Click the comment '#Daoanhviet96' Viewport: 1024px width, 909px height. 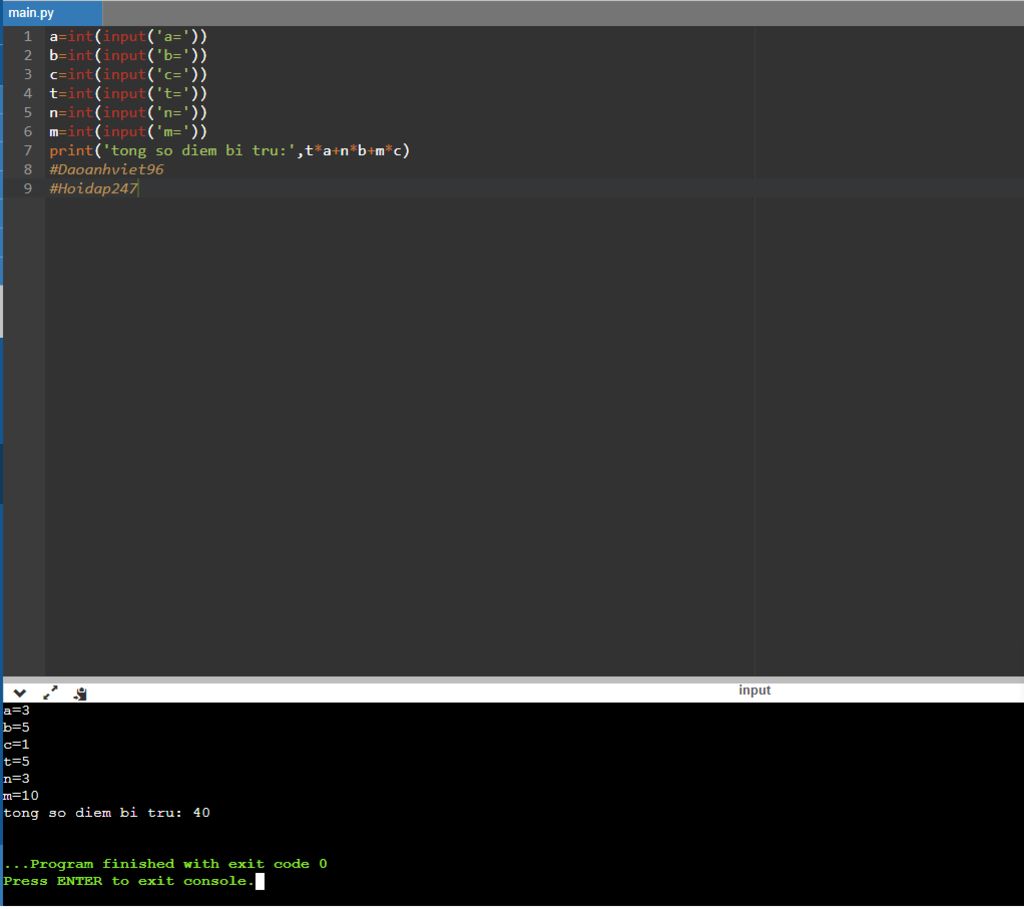106,170
